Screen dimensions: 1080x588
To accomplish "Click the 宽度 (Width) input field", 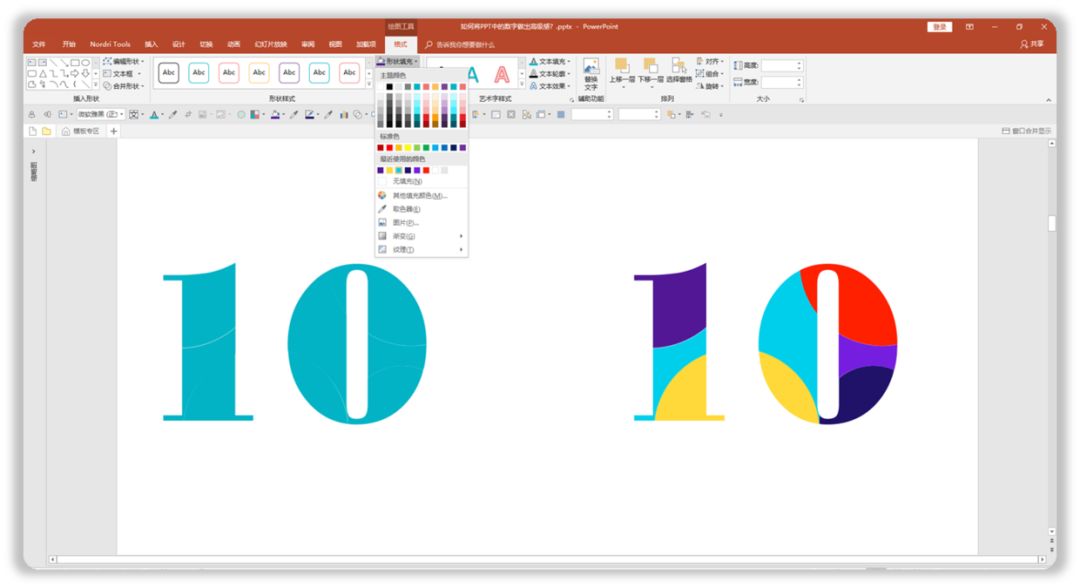I will pos(781,82).
